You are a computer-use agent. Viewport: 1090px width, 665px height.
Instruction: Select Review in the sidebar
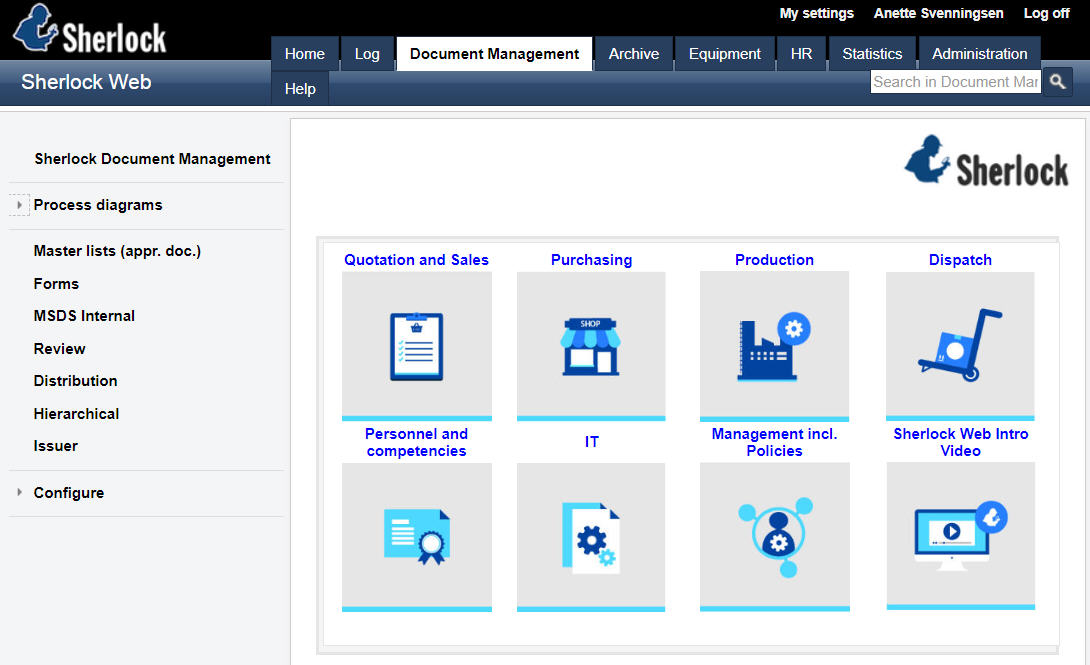coord(60,349)
